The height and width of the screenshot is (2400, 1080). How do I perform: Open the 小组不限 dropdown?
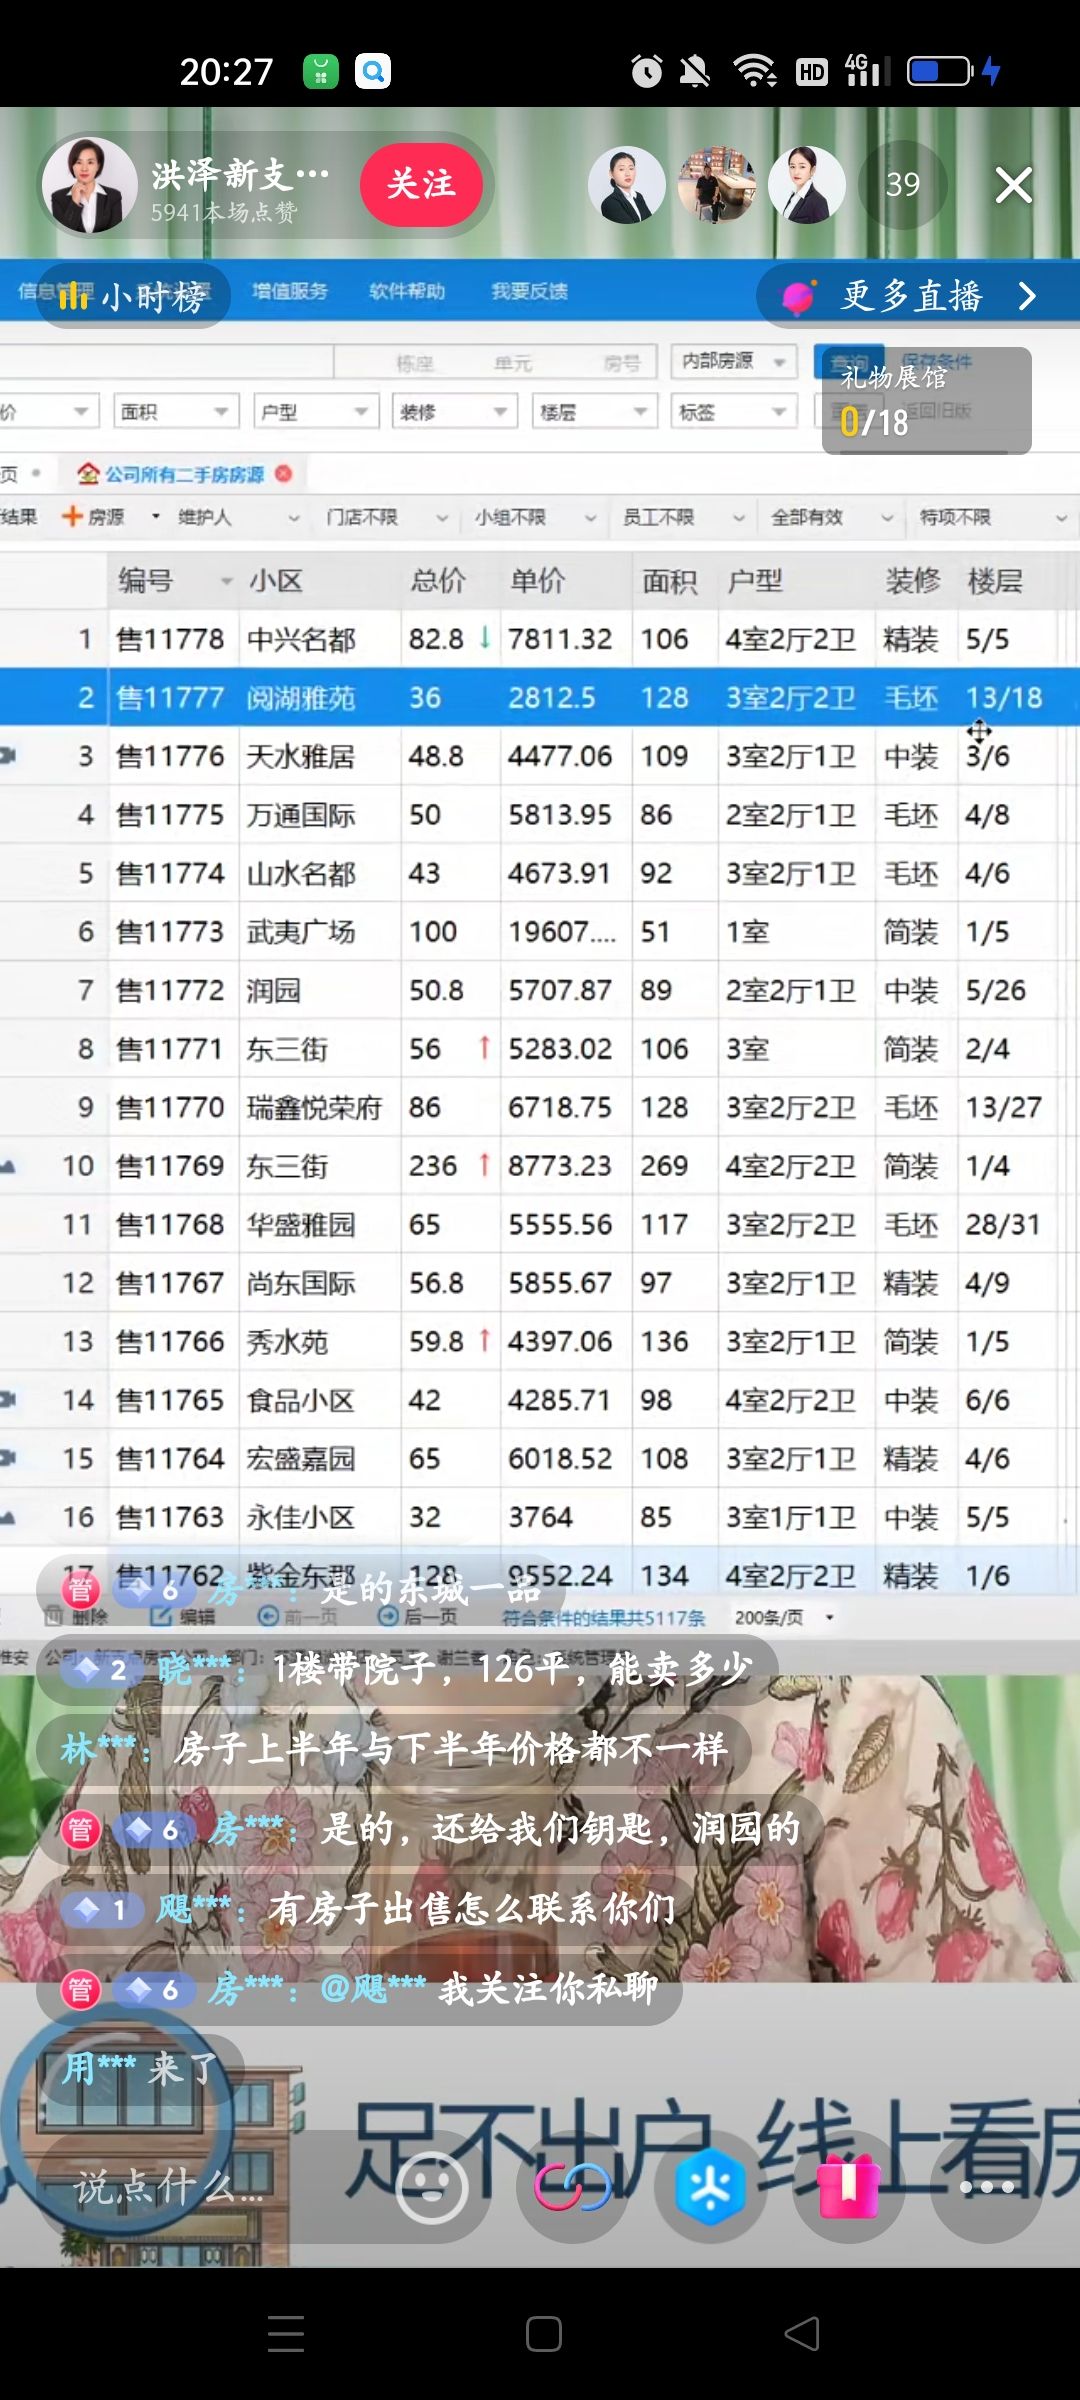pos(535,517)
